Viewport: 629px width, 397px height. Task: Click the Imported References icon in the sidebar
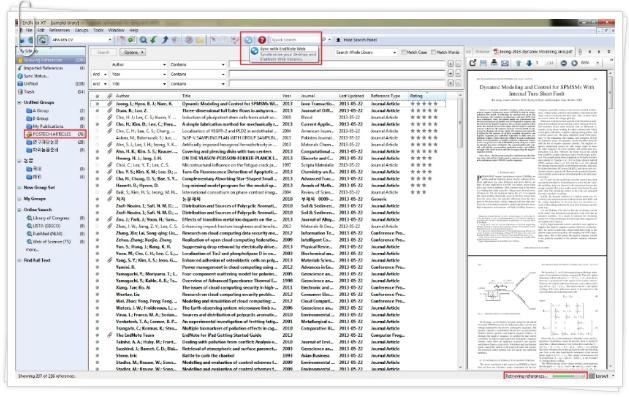(20, 68)
